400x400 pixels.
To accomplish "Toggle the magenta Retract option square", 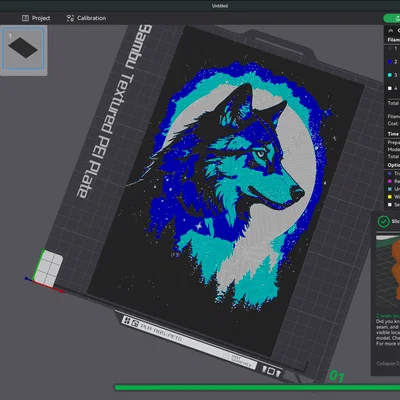I will [x=389, y=181].
